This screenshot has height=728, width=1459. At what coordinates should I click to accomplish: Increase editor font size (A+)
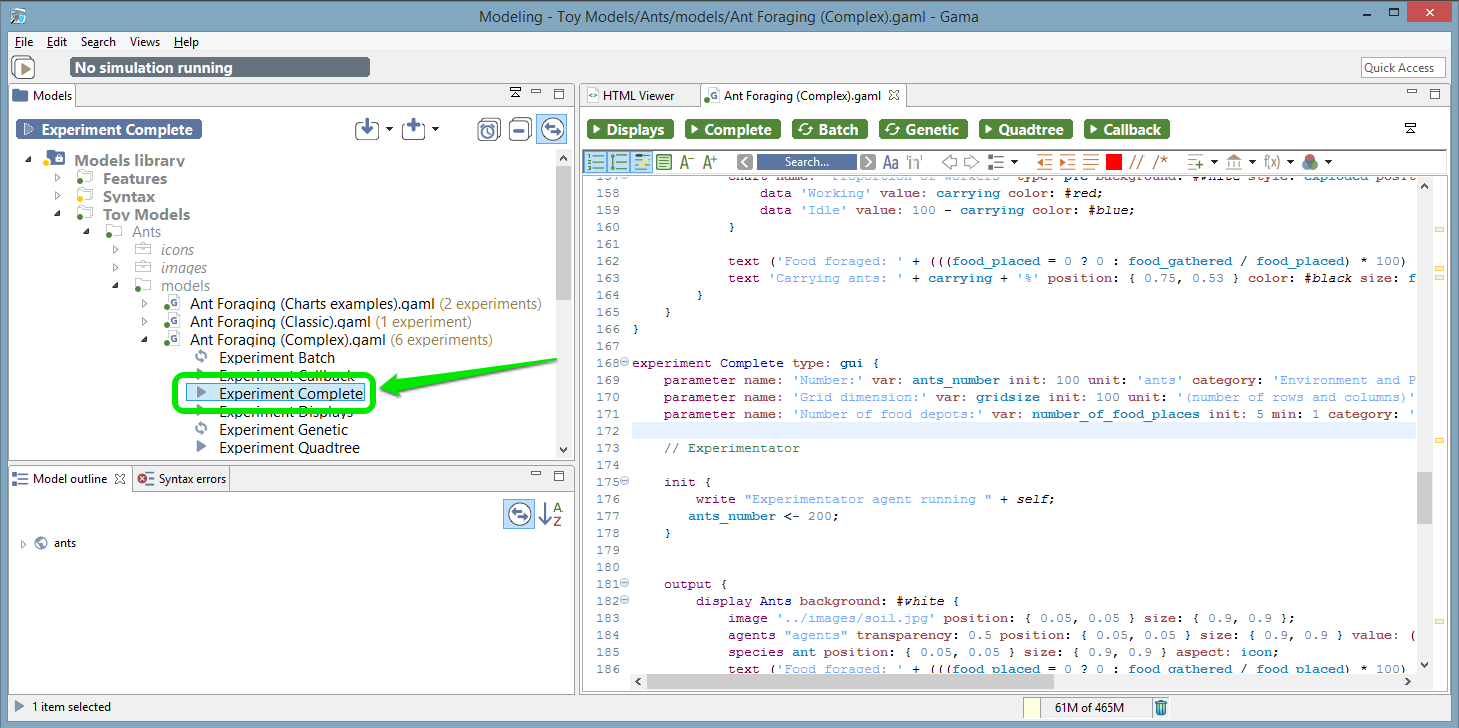coord(710,162)
